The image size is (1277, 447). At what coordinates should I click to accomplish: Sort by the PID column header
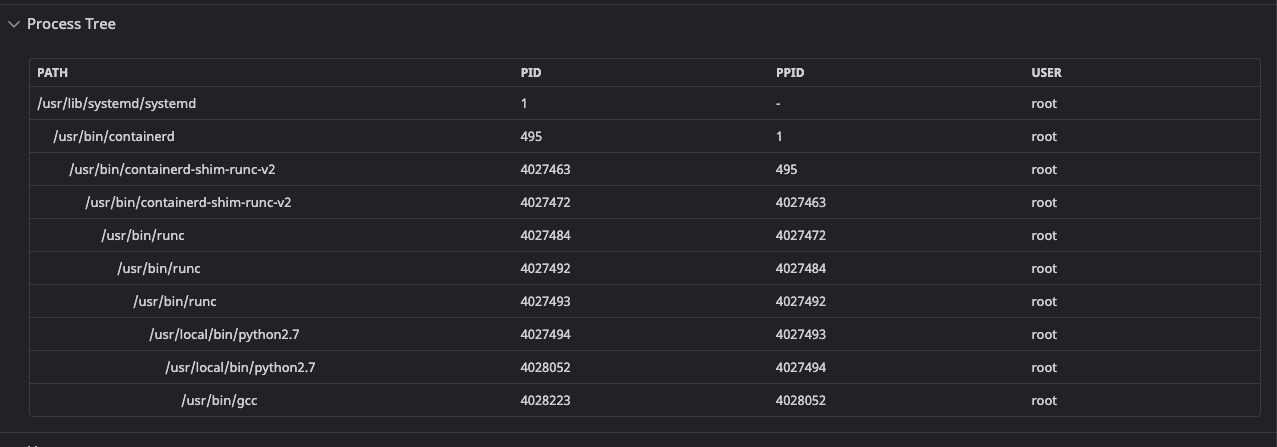(x=531, y=73)
